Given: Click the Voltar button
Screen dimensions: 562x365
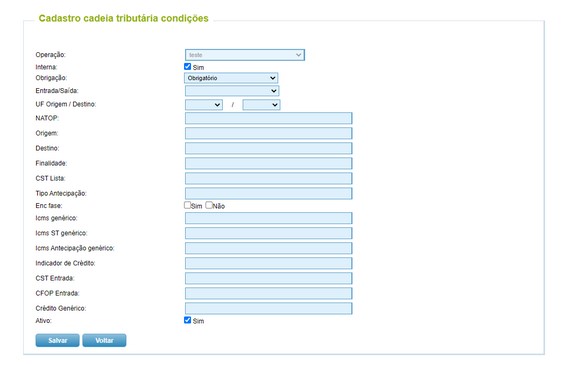Looking at the screenshot, I should tap(104, 340).
